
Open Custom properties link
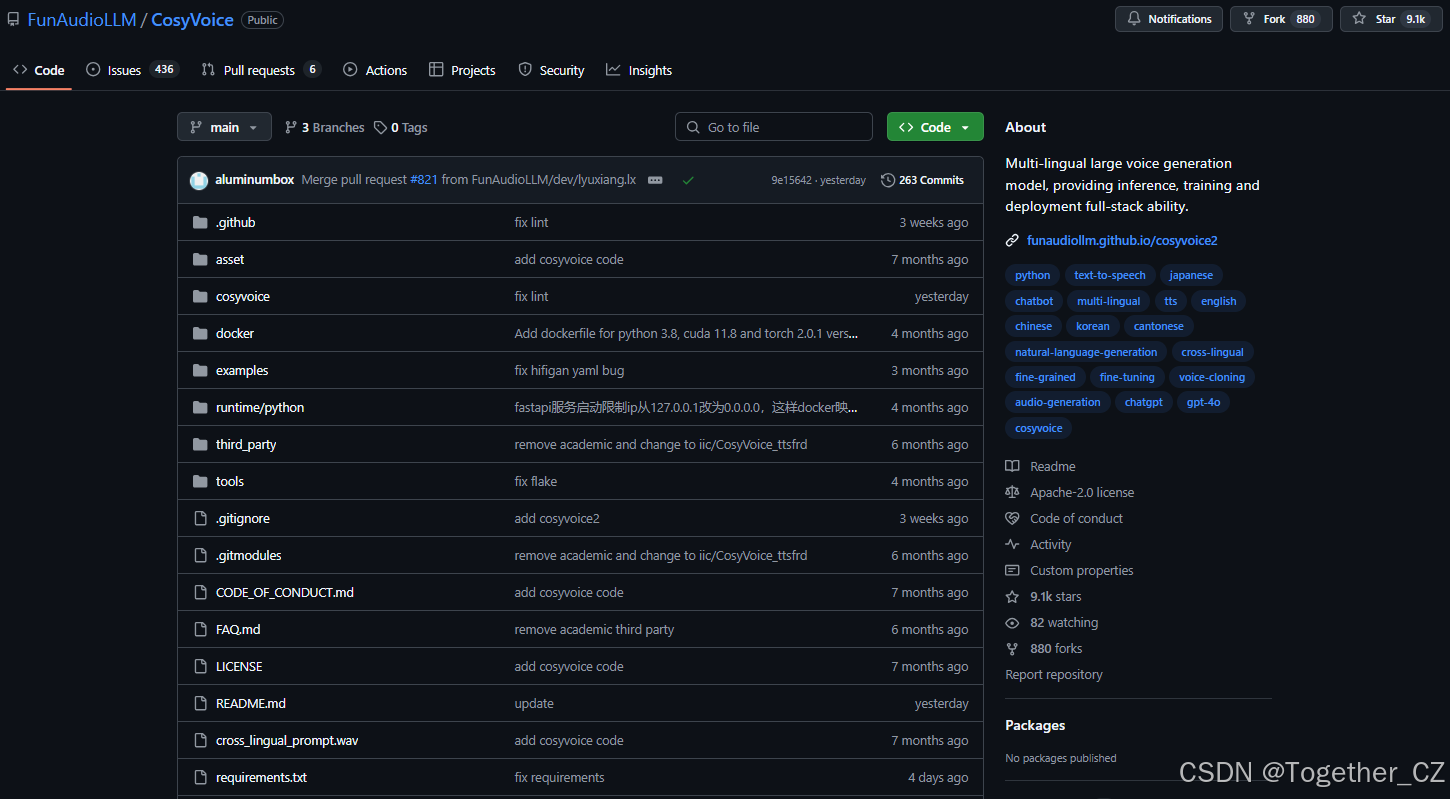click(1082, 570)
